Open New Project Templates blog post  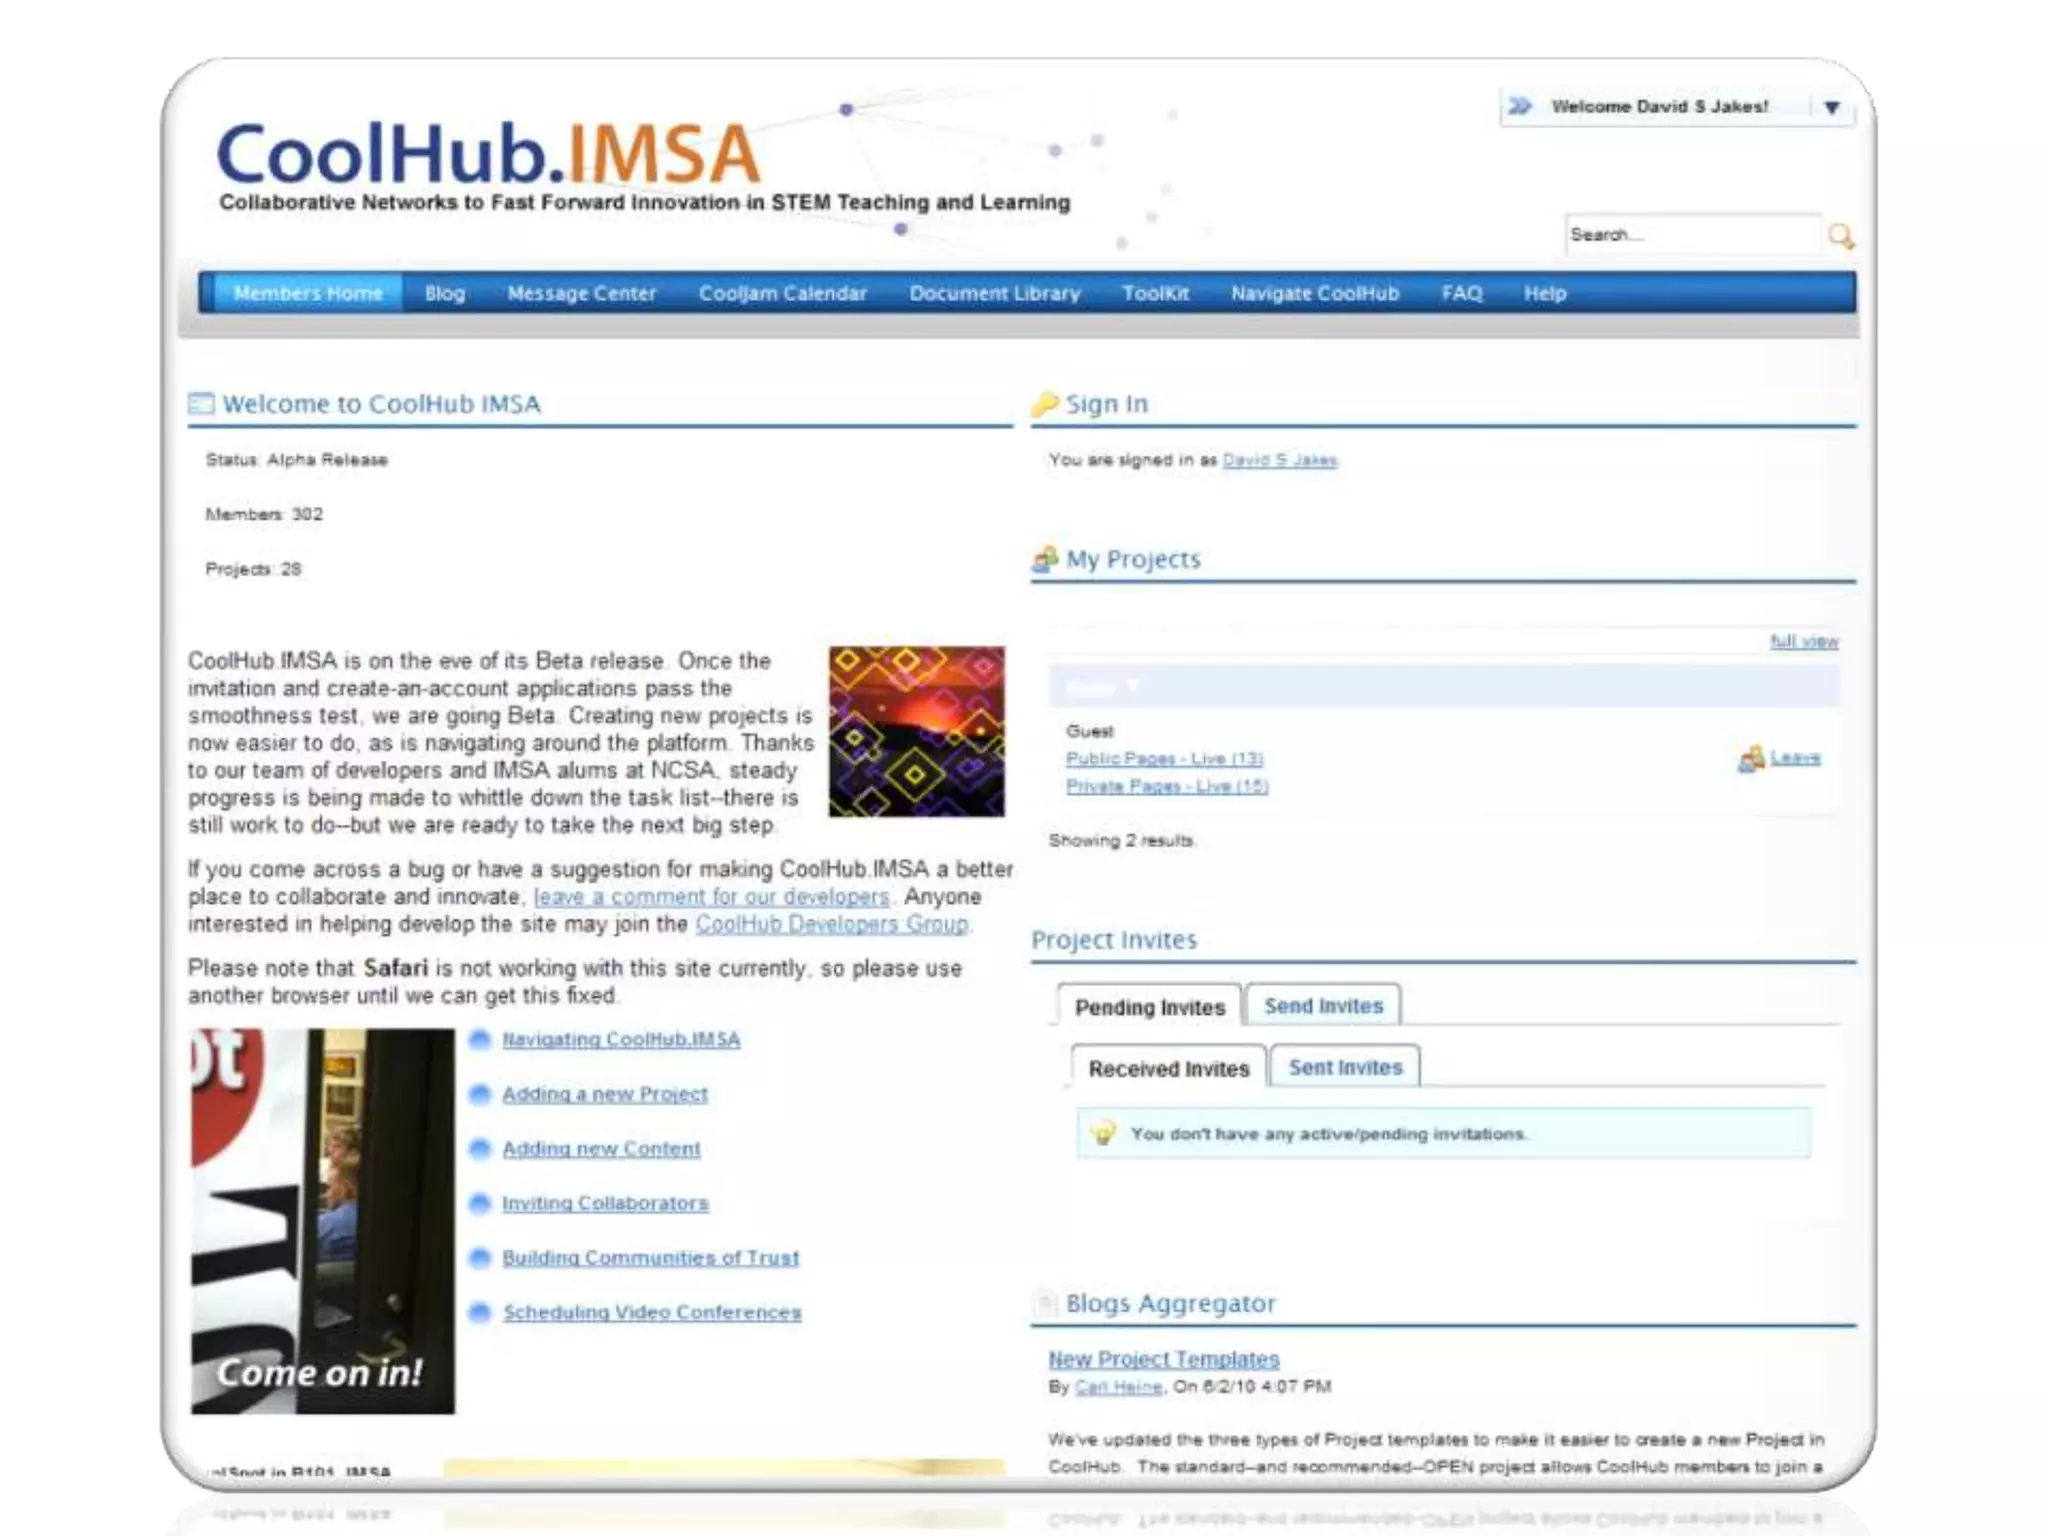[1163, 1359]
